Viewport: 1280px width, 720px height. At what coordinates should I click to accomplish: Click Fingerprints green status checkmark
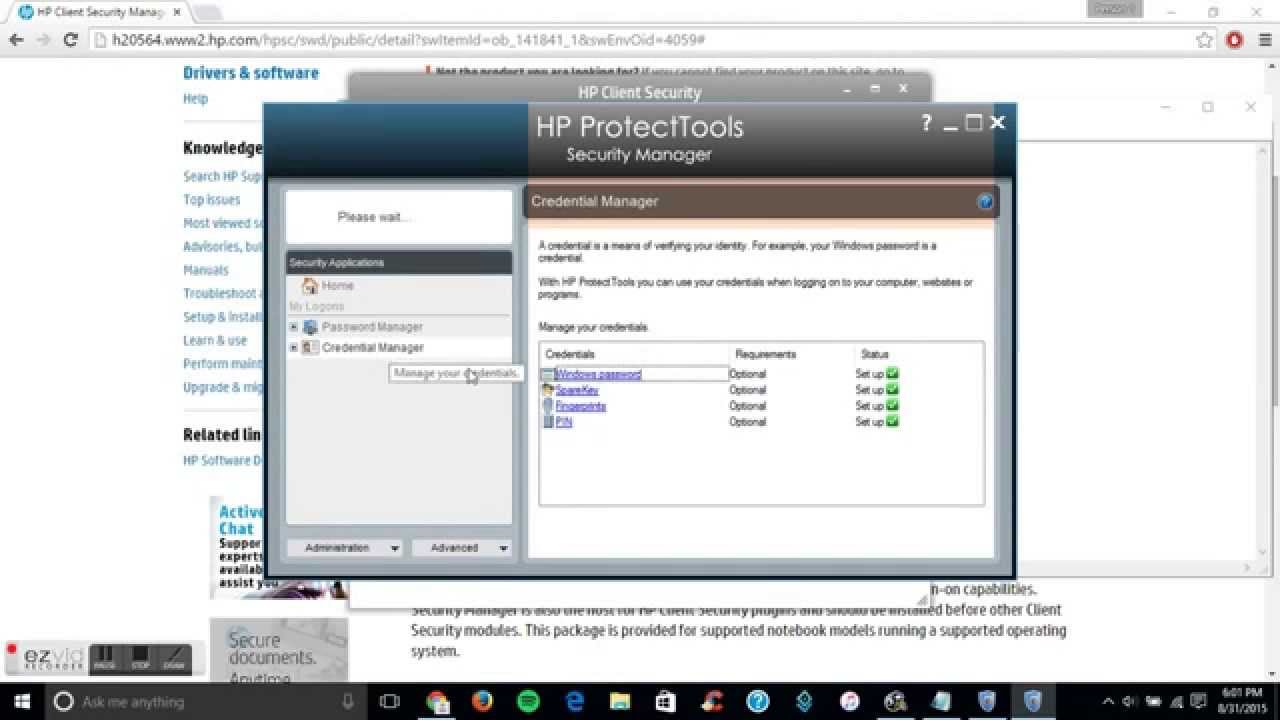pos(892,406)
